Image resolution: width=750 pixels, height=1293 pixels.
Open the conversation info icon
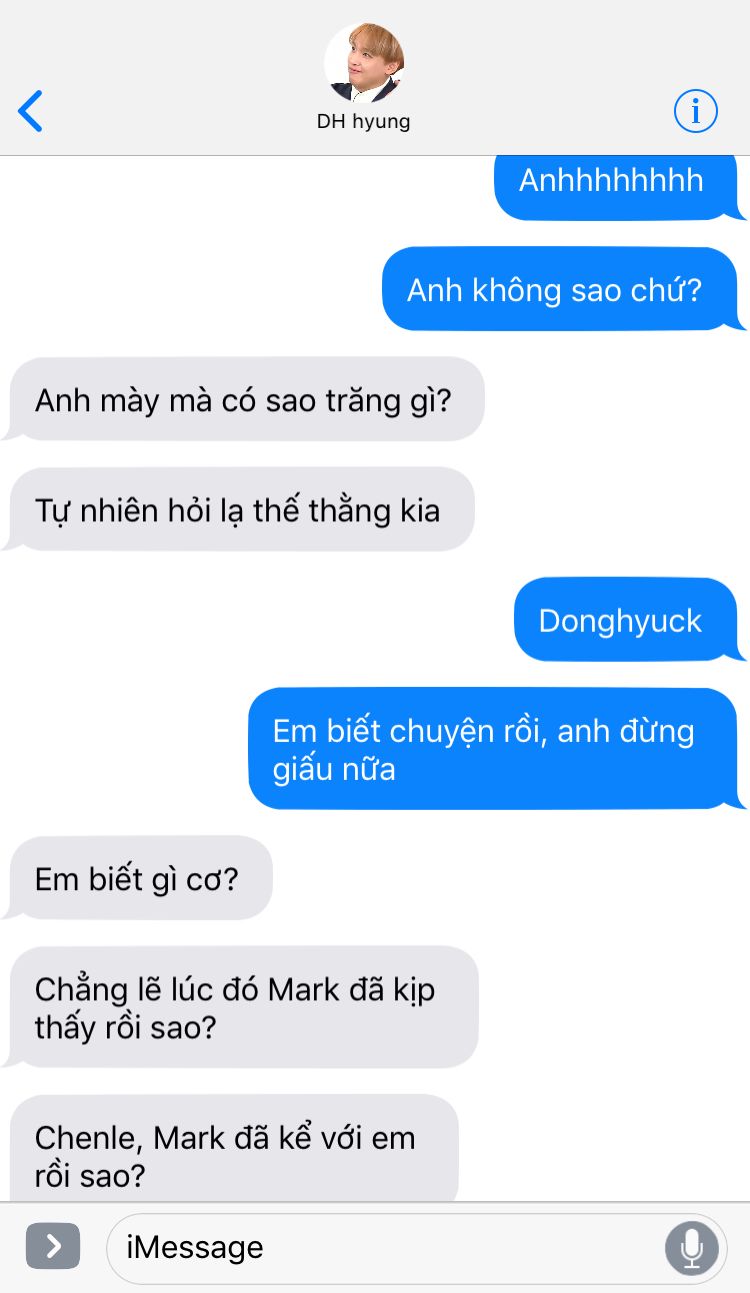click(696, 111)
